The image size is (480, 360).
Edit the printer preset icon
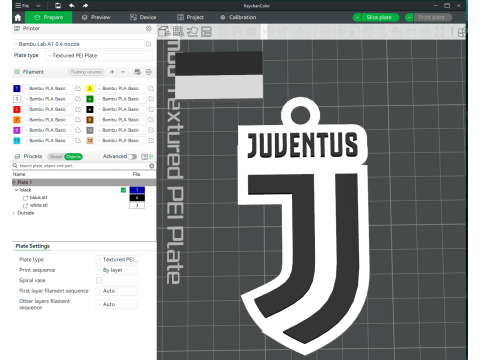click(149, 44)
